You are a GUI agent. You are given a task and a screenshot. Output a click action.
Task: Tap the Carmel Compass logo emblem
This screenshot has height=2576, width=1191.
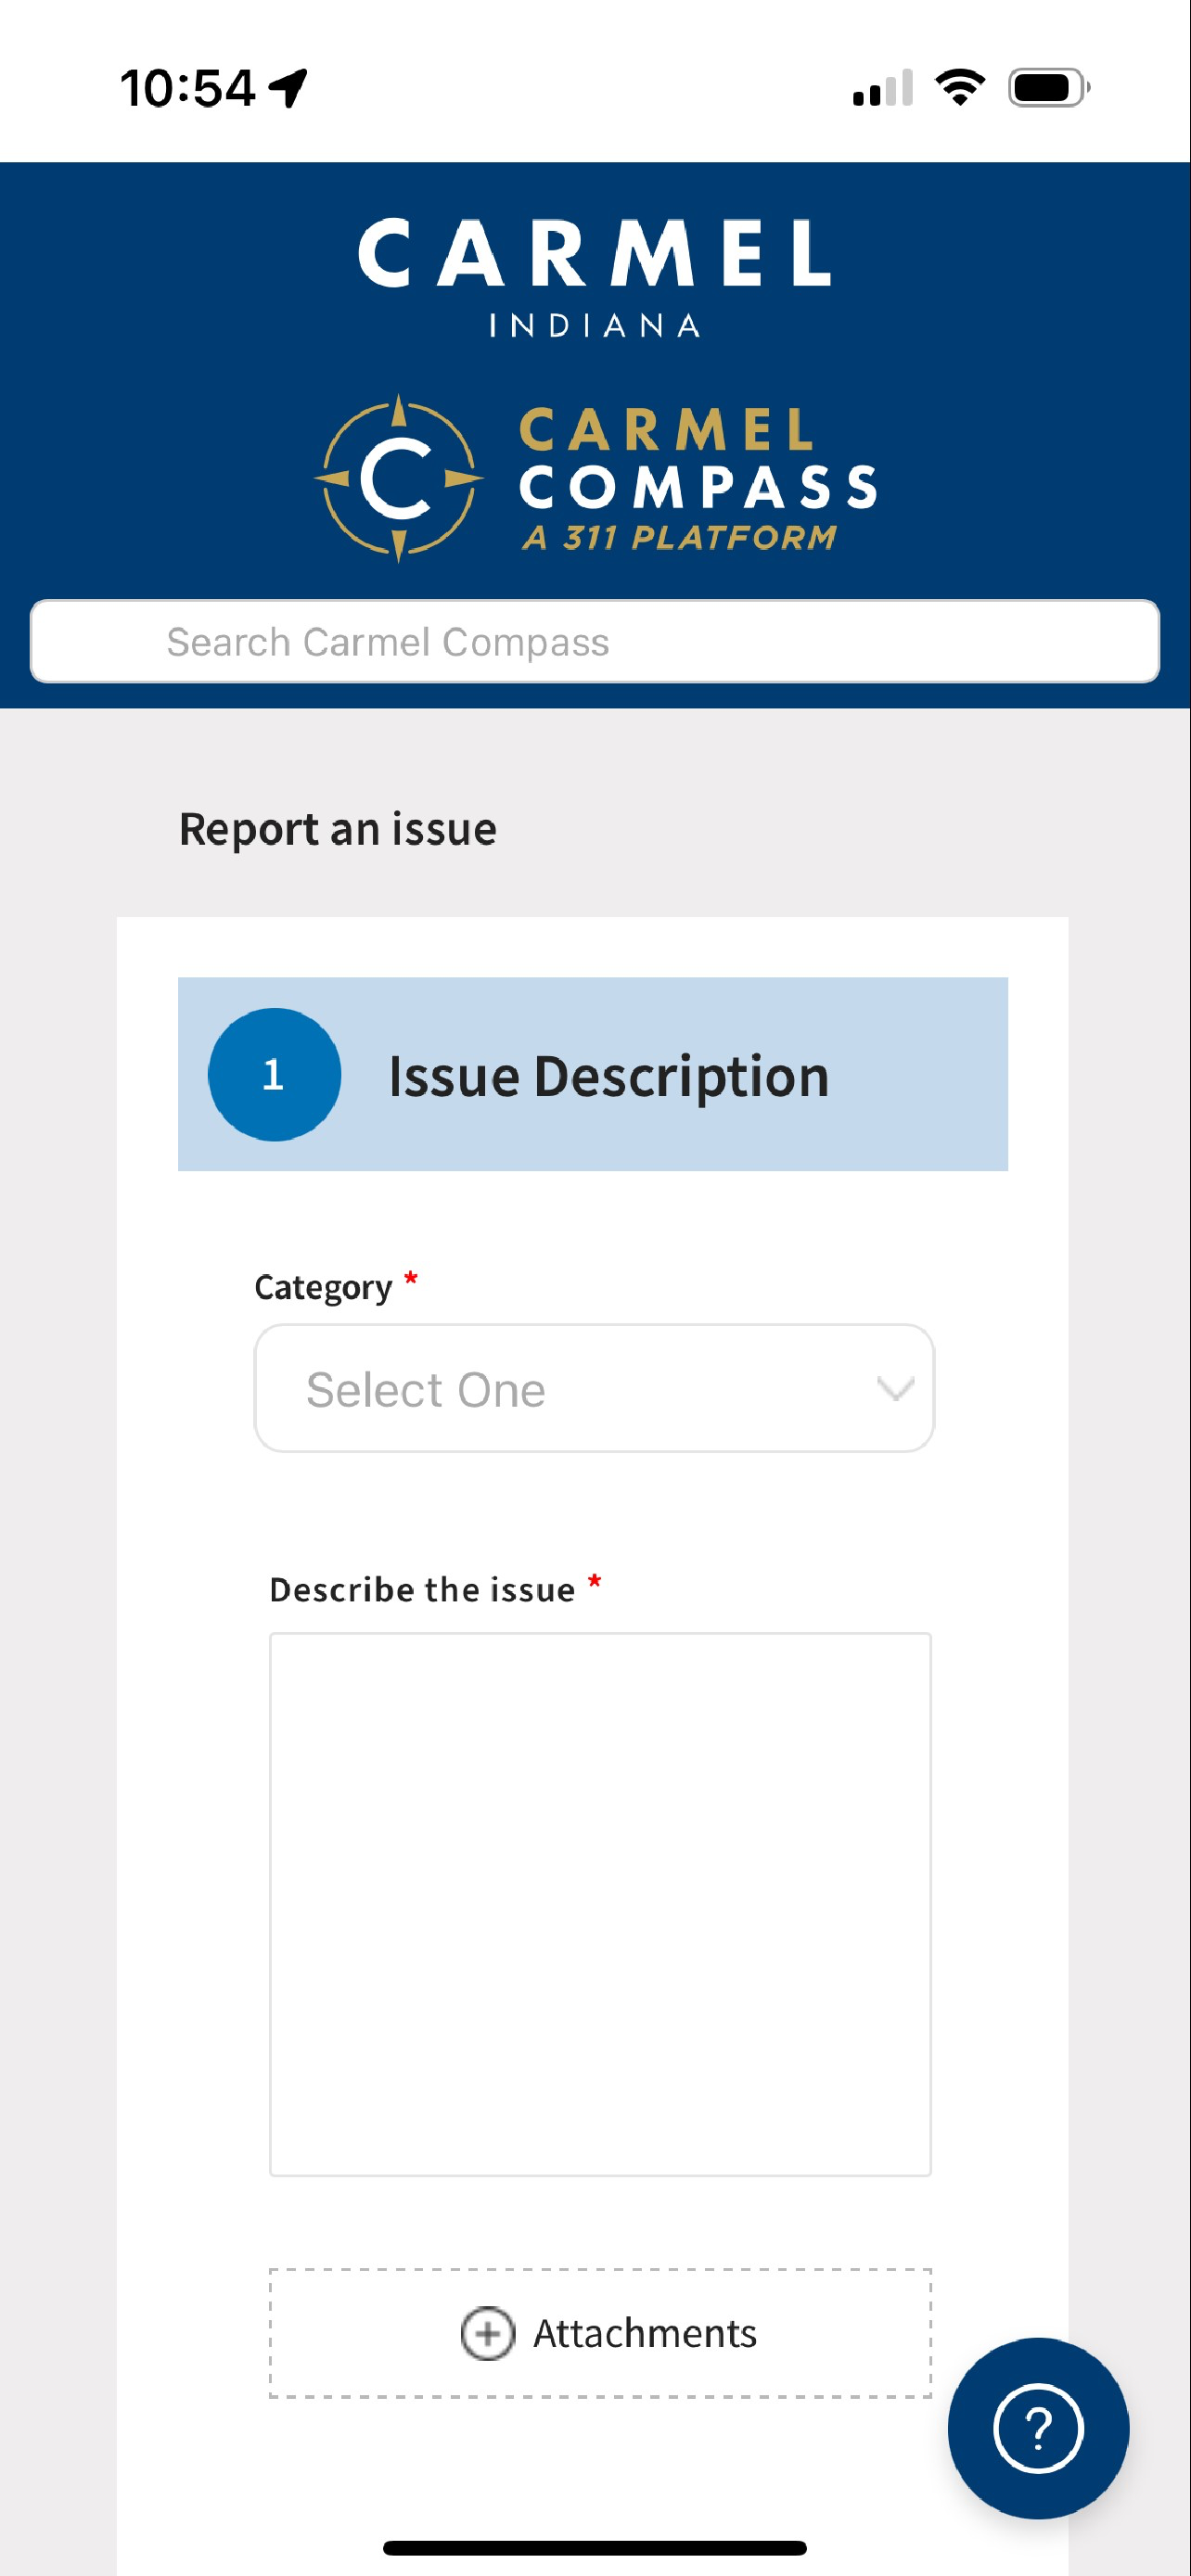[399, 478]
